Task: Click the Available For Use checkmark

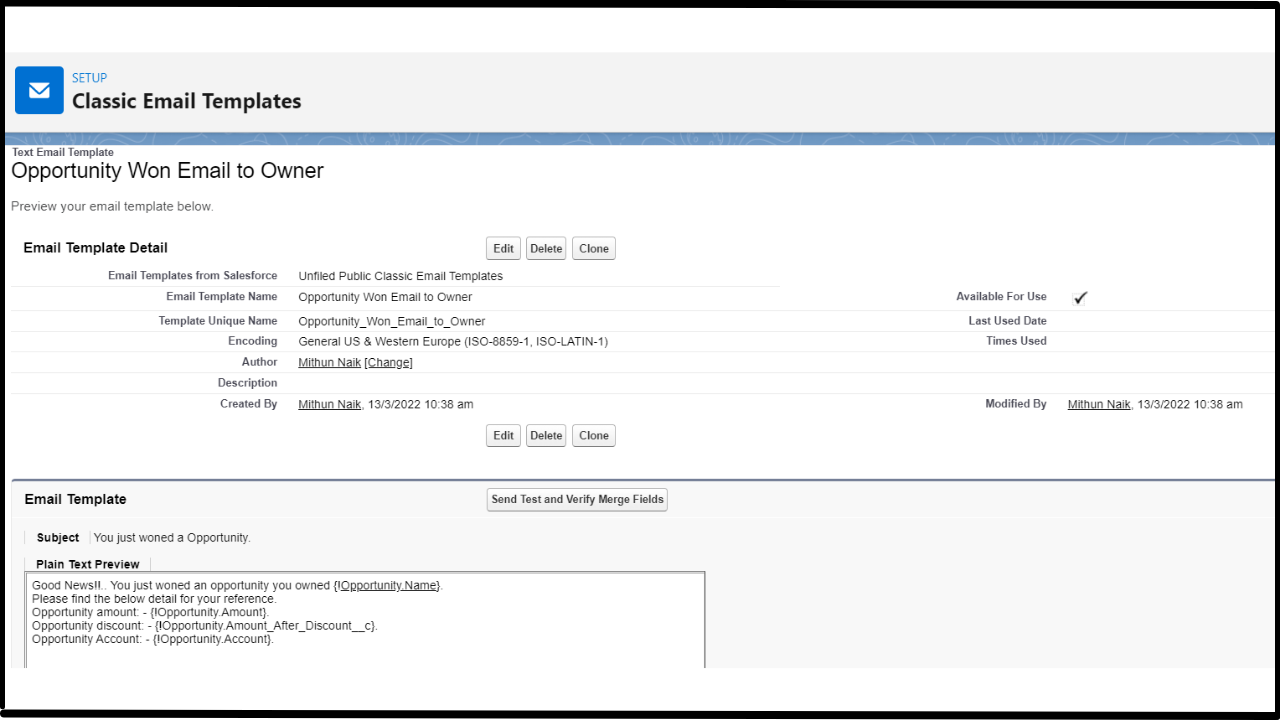Action: tap(1080, 298)
